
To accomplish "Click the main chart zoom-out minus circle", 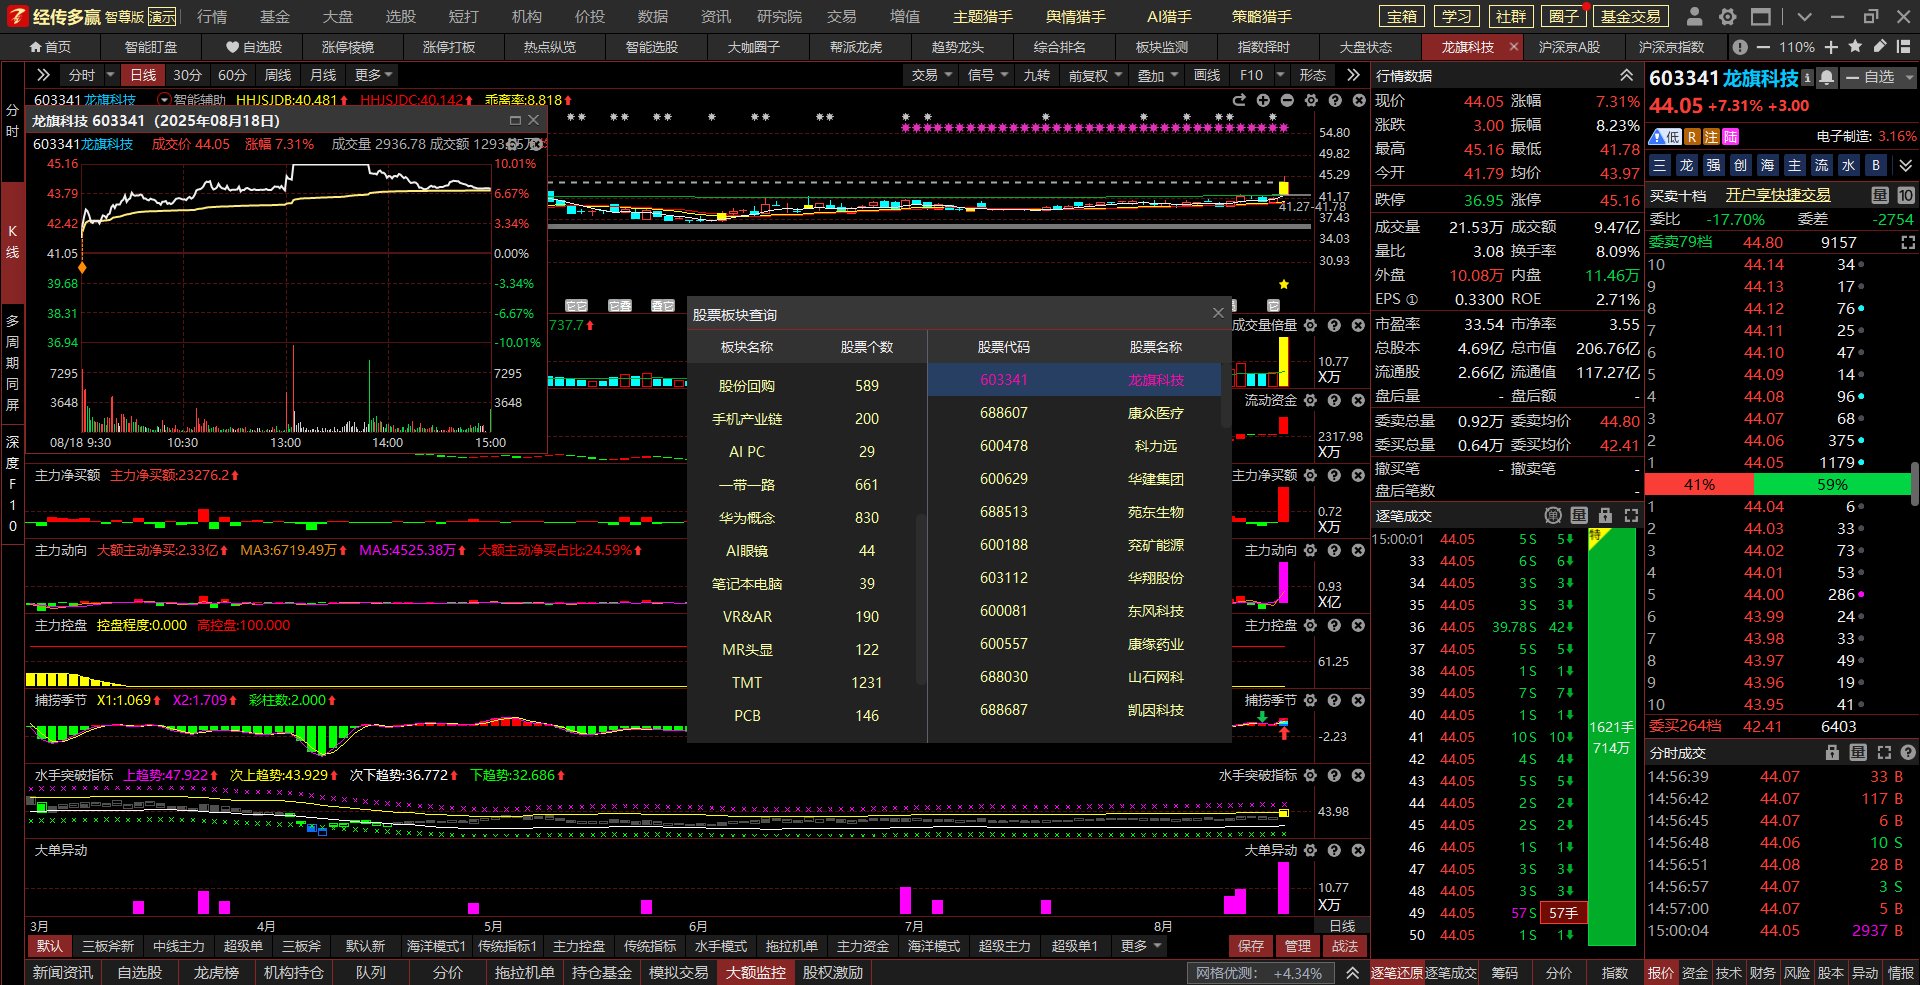I will [1287, 100].
